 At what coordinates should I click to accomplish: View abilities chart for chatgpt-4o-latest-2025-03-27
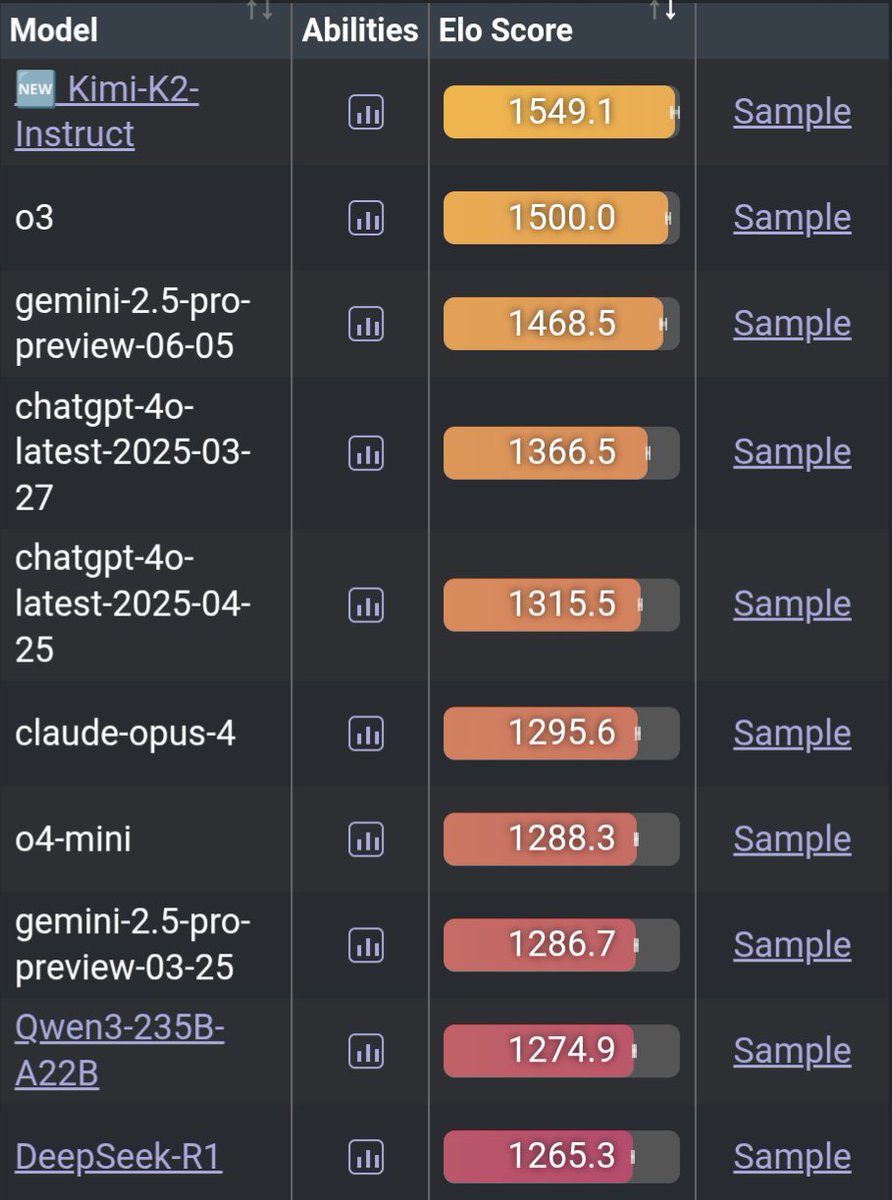(x=366, y=453)
